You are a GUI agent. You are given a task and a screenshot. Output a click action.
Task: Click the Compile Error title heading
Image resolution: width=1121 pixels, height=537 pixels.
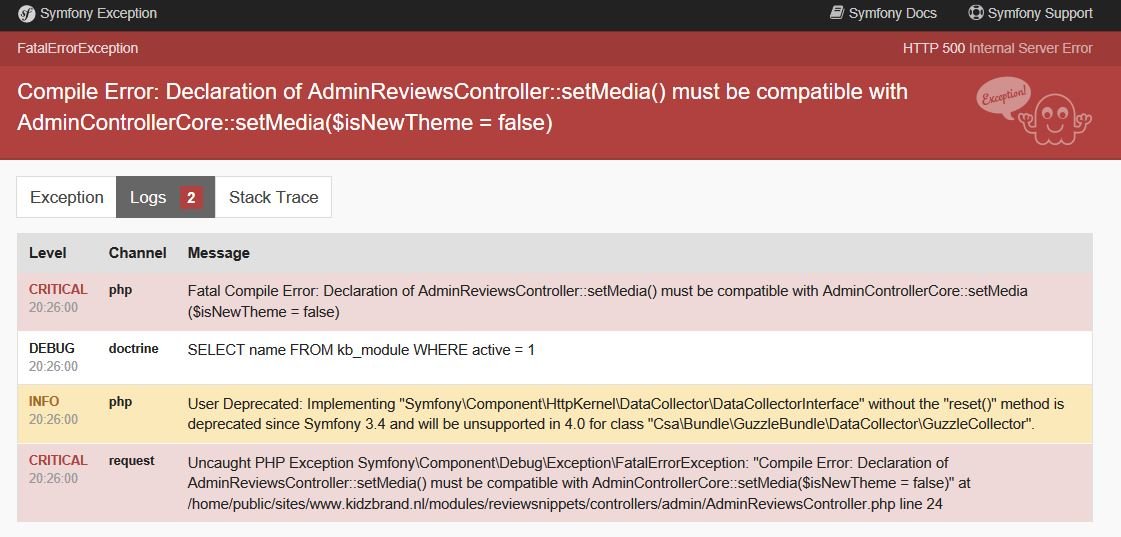[463, 107]
